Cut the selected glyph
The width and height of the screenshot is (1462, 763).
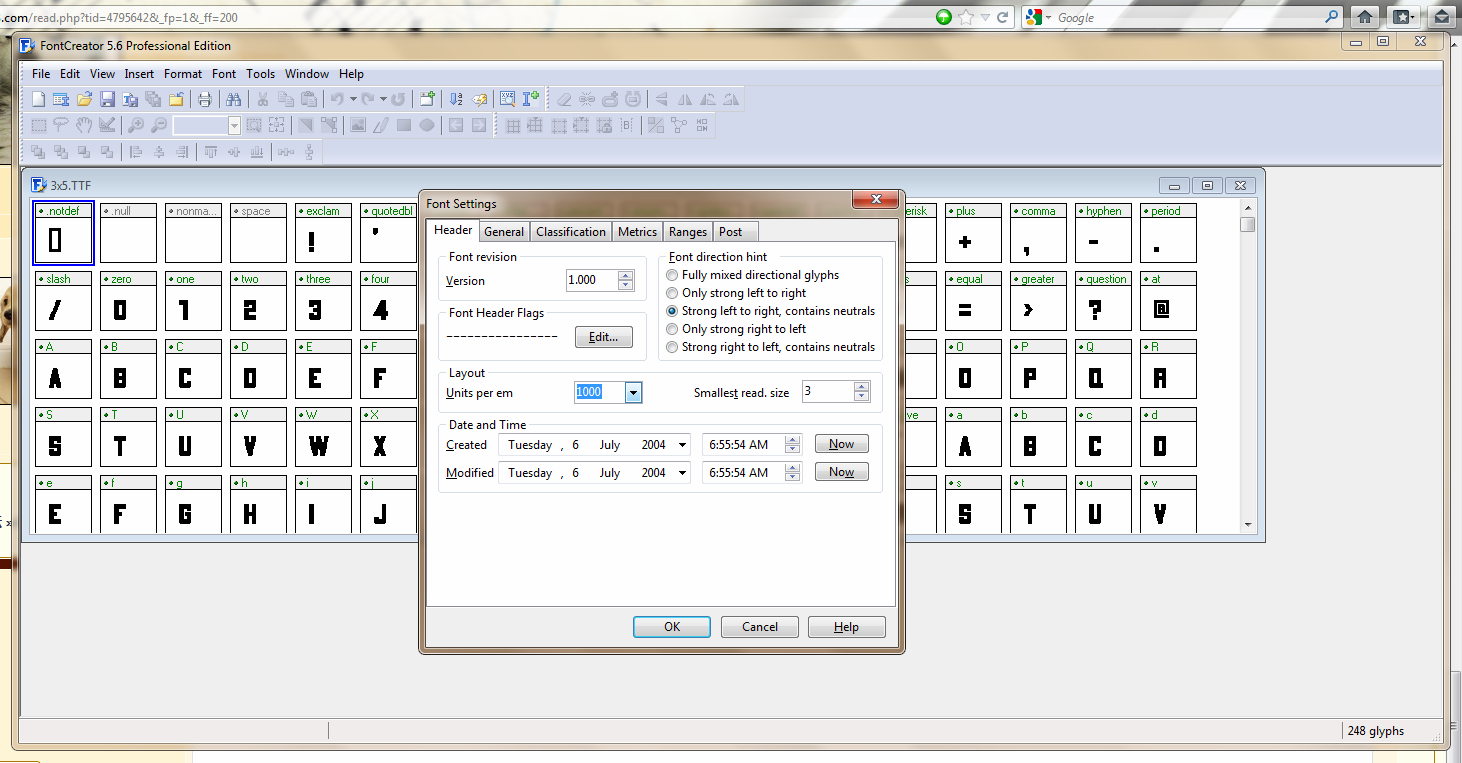261,98
